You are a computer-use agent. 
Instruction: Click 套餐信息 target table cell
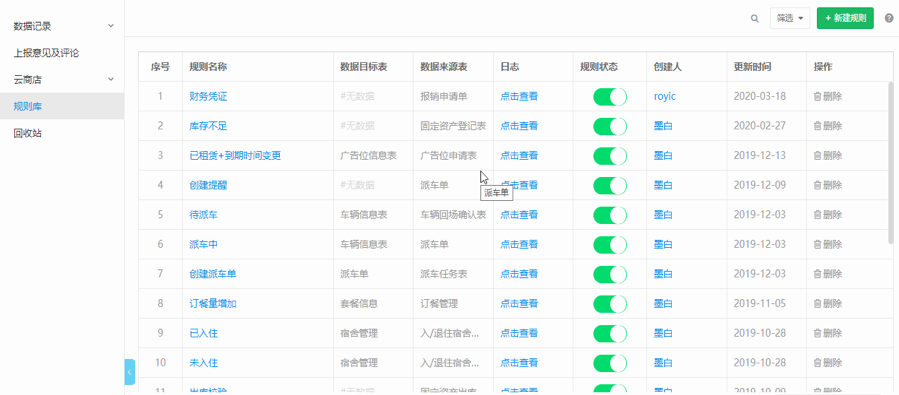pos(359,304)
